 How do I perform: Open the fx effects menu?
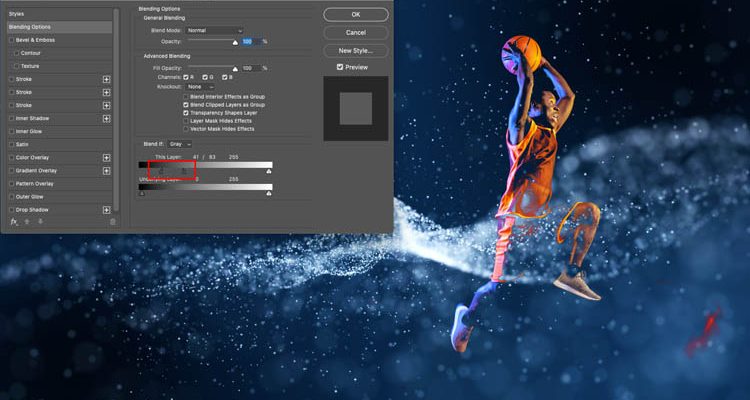click(13, 222)
